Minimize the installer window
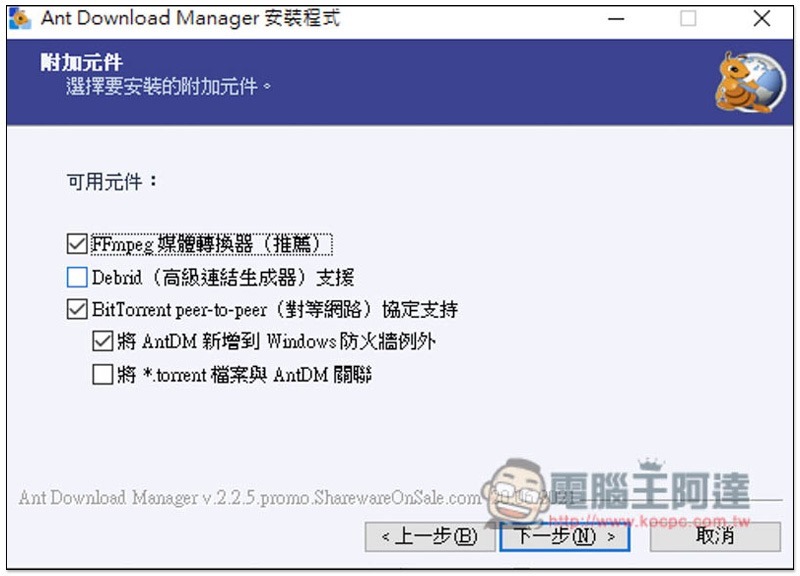 click(x=616, y=19)
